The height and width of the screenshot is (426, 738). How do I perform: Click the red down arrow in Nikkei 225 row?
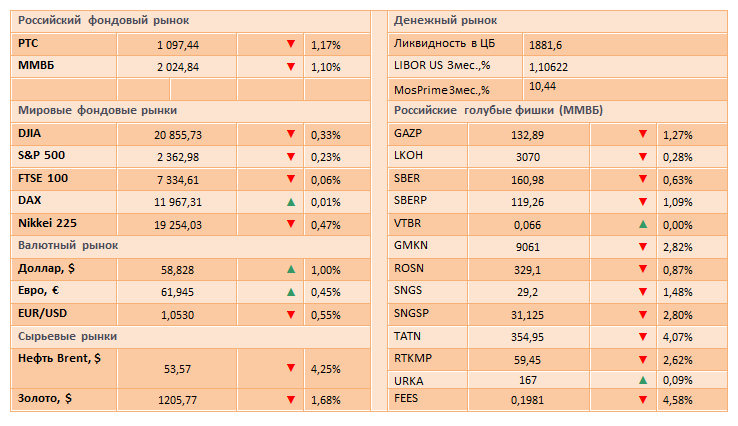(x=290, y=225)
